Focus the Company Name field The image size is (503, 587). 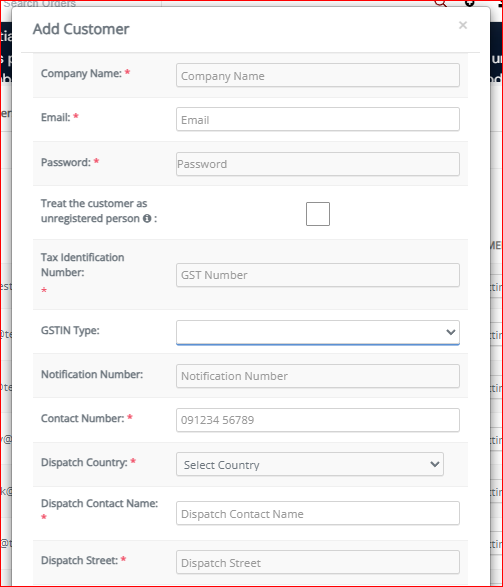coord(318,75)
